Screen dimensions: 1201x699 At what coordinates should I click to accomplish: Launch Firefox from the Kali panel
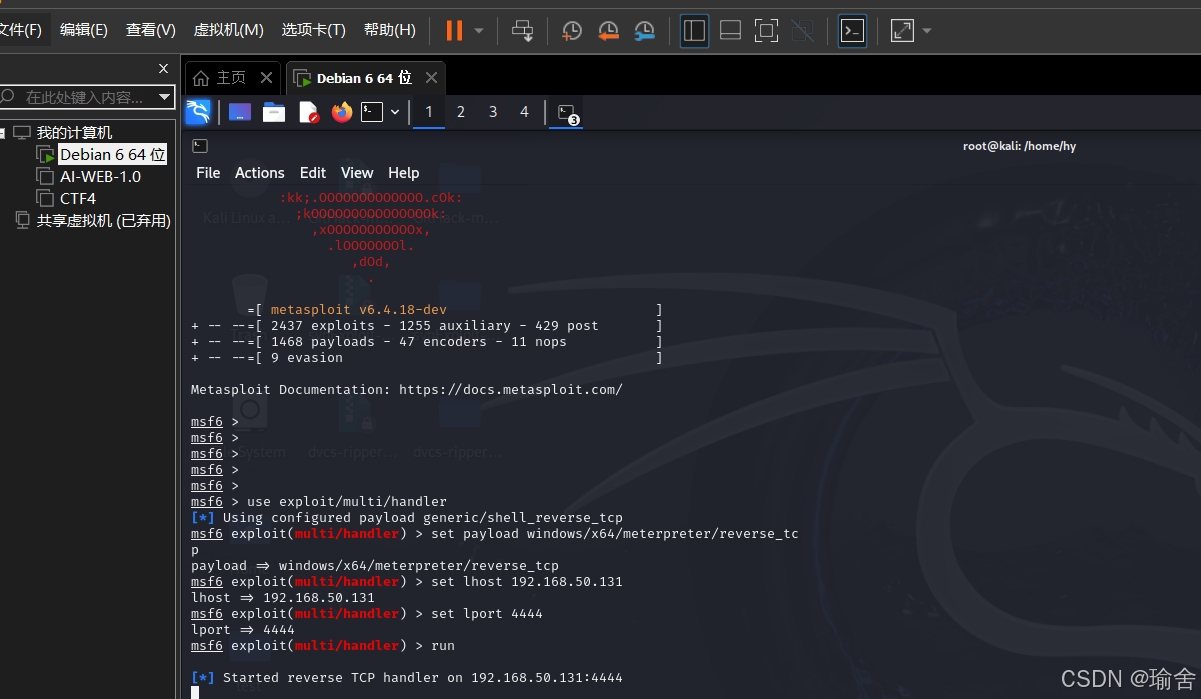point(342,112)
